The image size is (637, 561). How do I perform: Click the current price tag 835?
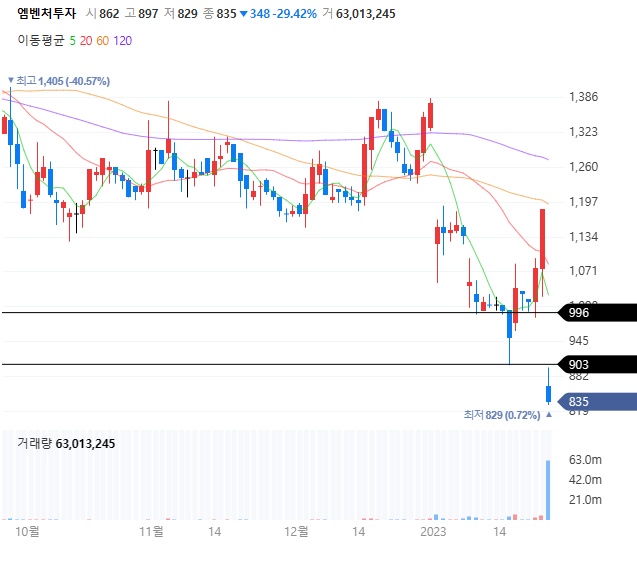[x=597, y=401]
